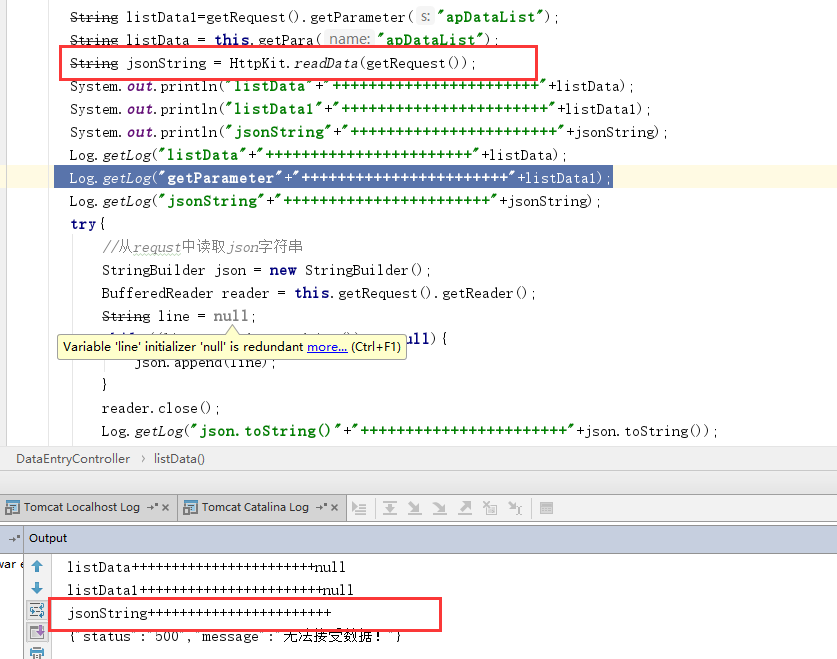Click the 'try{' keyword line
This screenshot has width=837, height=659.
[88, 224]
